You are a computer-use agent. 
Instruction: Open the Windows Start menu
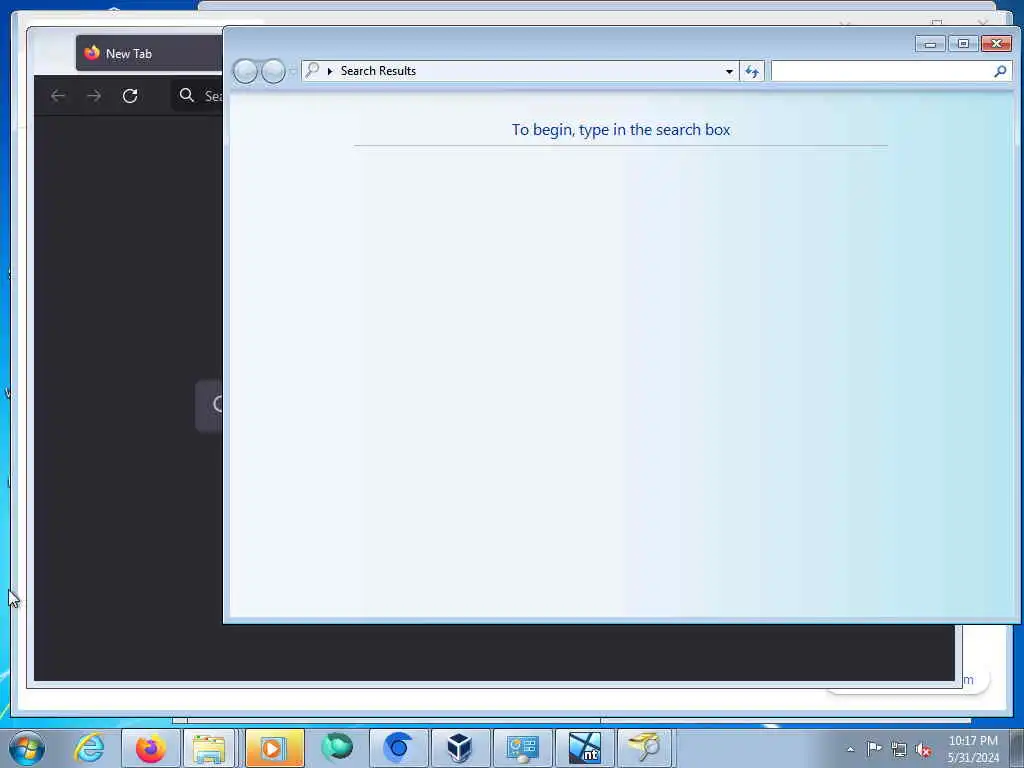27,748
